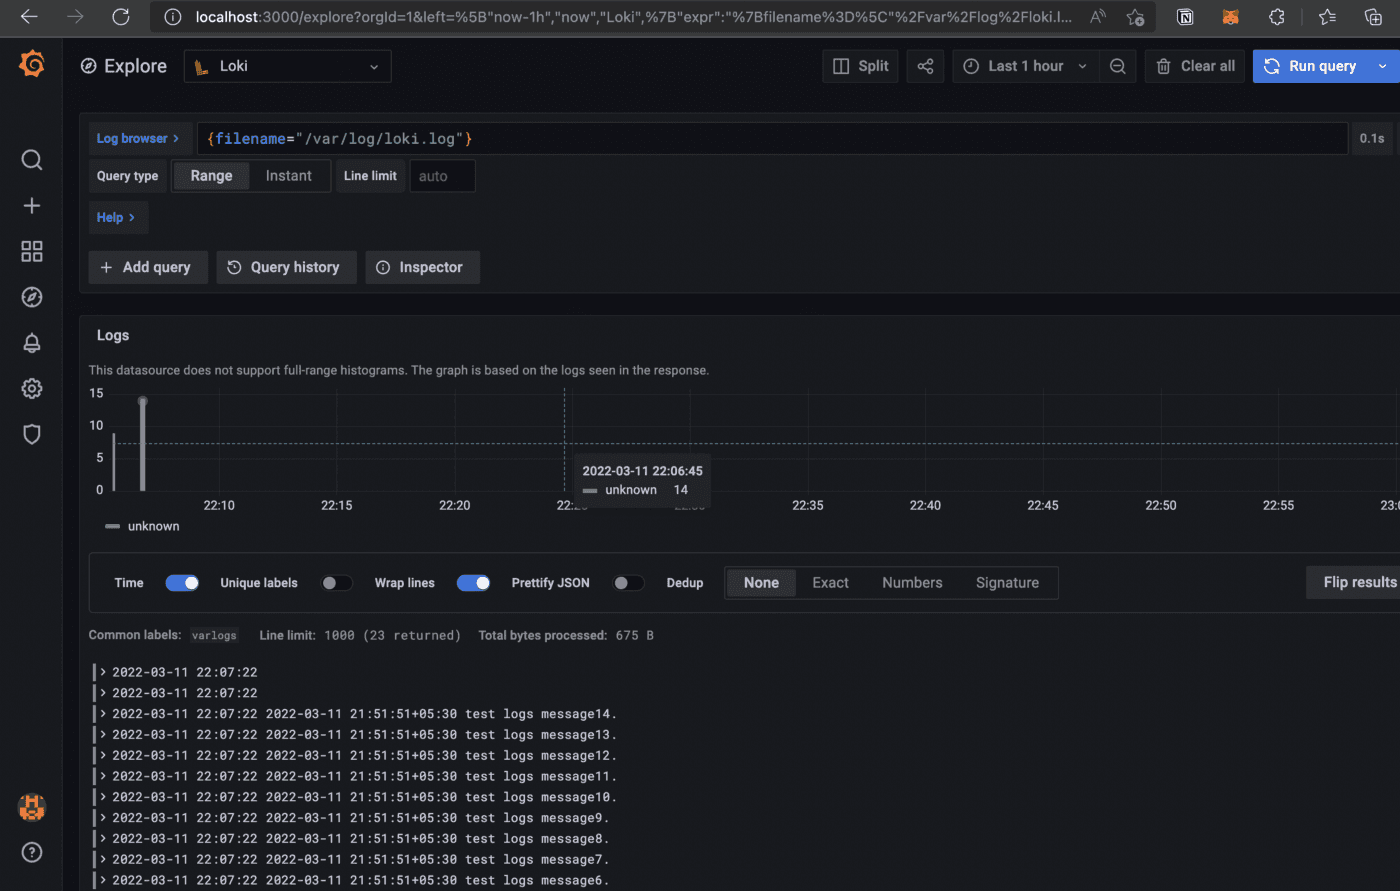
Task: Open the Dashboards panels icon
Action: point(31,251)
